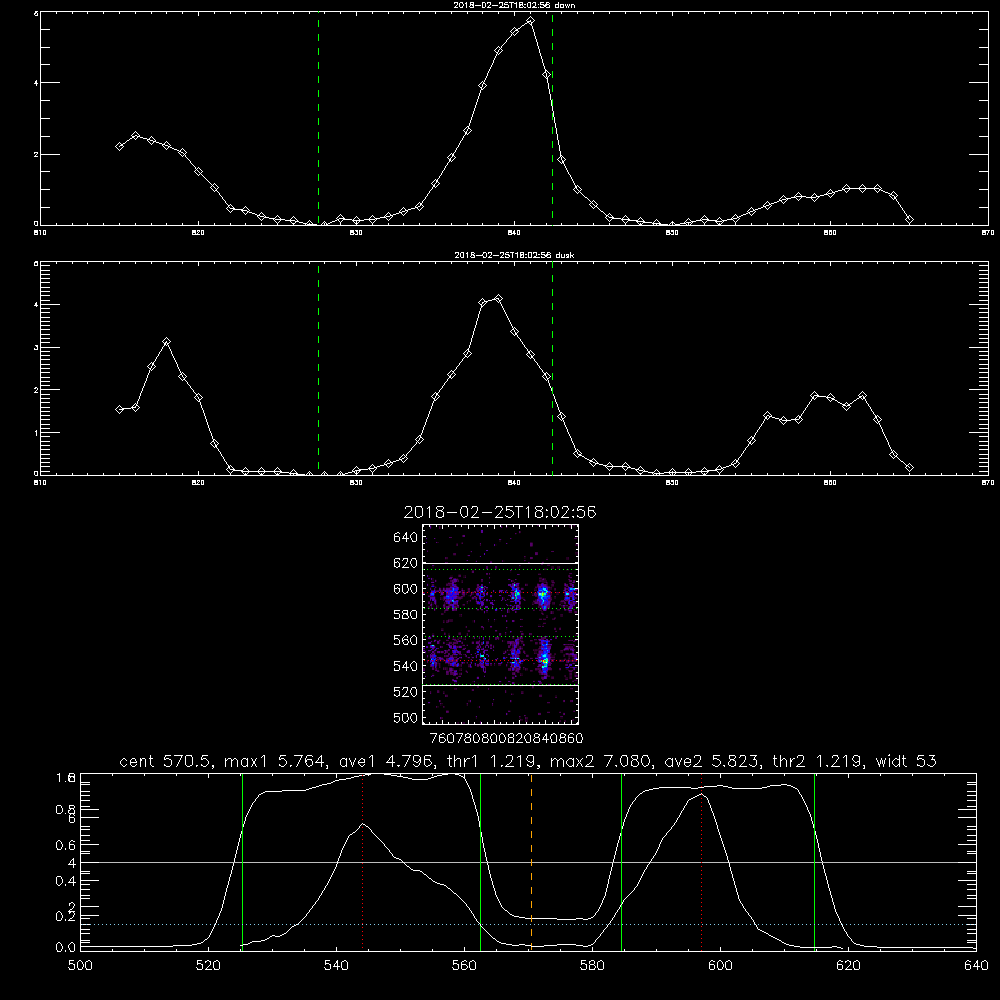1000x1000 pixels.
Task: Select "thr1 1.219" in the stats line
Action: coord(490,761)
